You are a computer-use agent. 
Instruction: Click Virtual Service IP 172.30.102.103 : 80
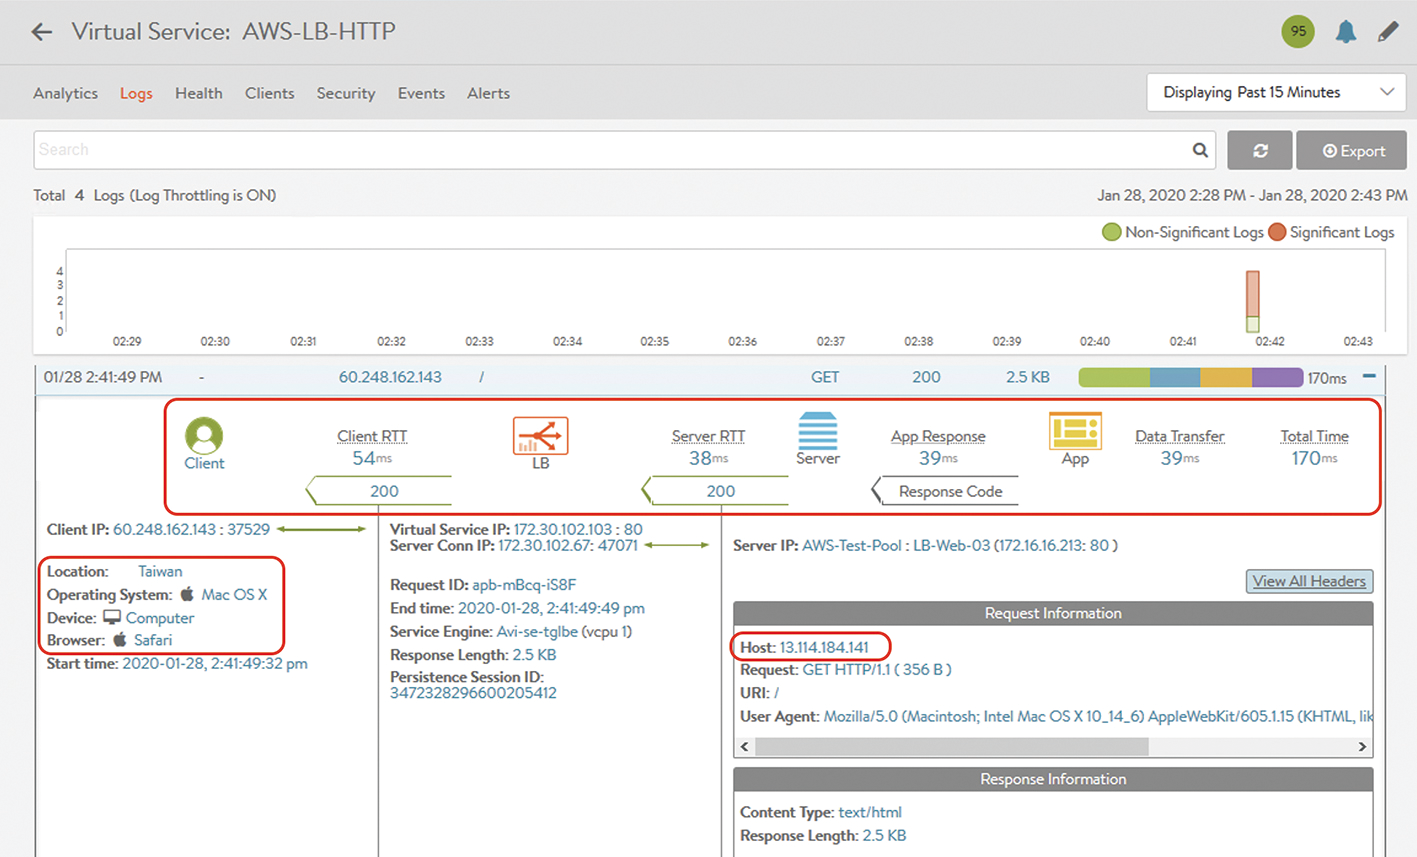[x=578, y=529]
